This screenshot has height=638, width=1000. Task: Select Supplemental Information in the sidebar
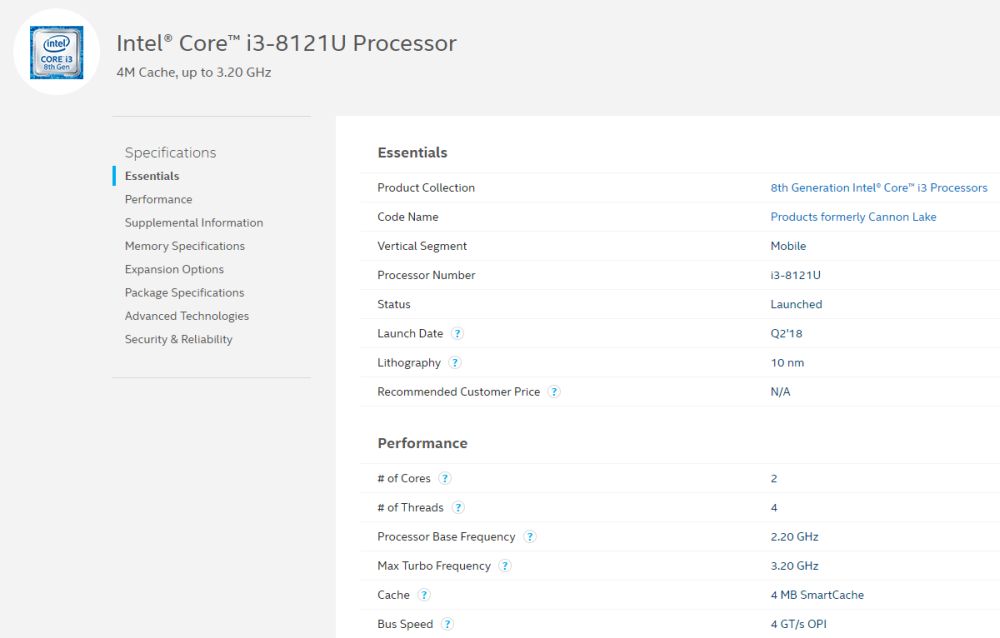click(x=193, y=222)
